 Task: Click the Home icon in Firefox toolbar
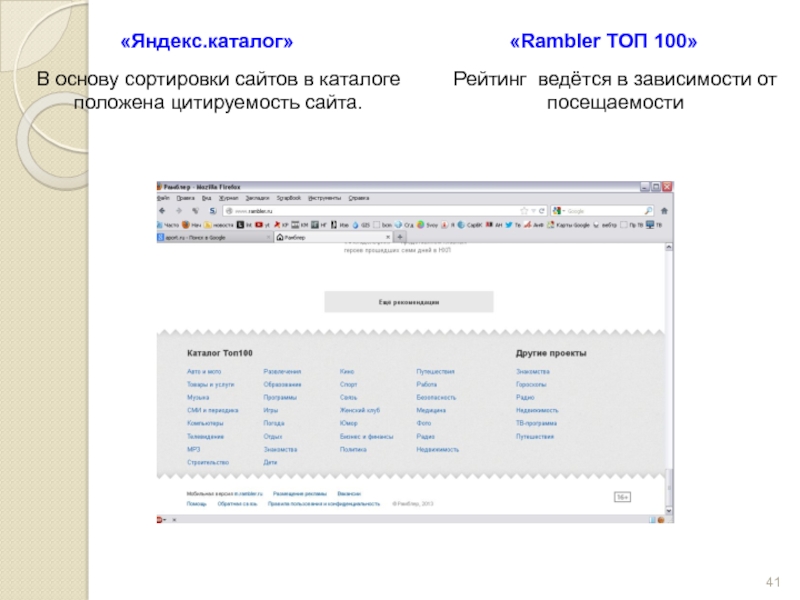(x=664, y=210)
